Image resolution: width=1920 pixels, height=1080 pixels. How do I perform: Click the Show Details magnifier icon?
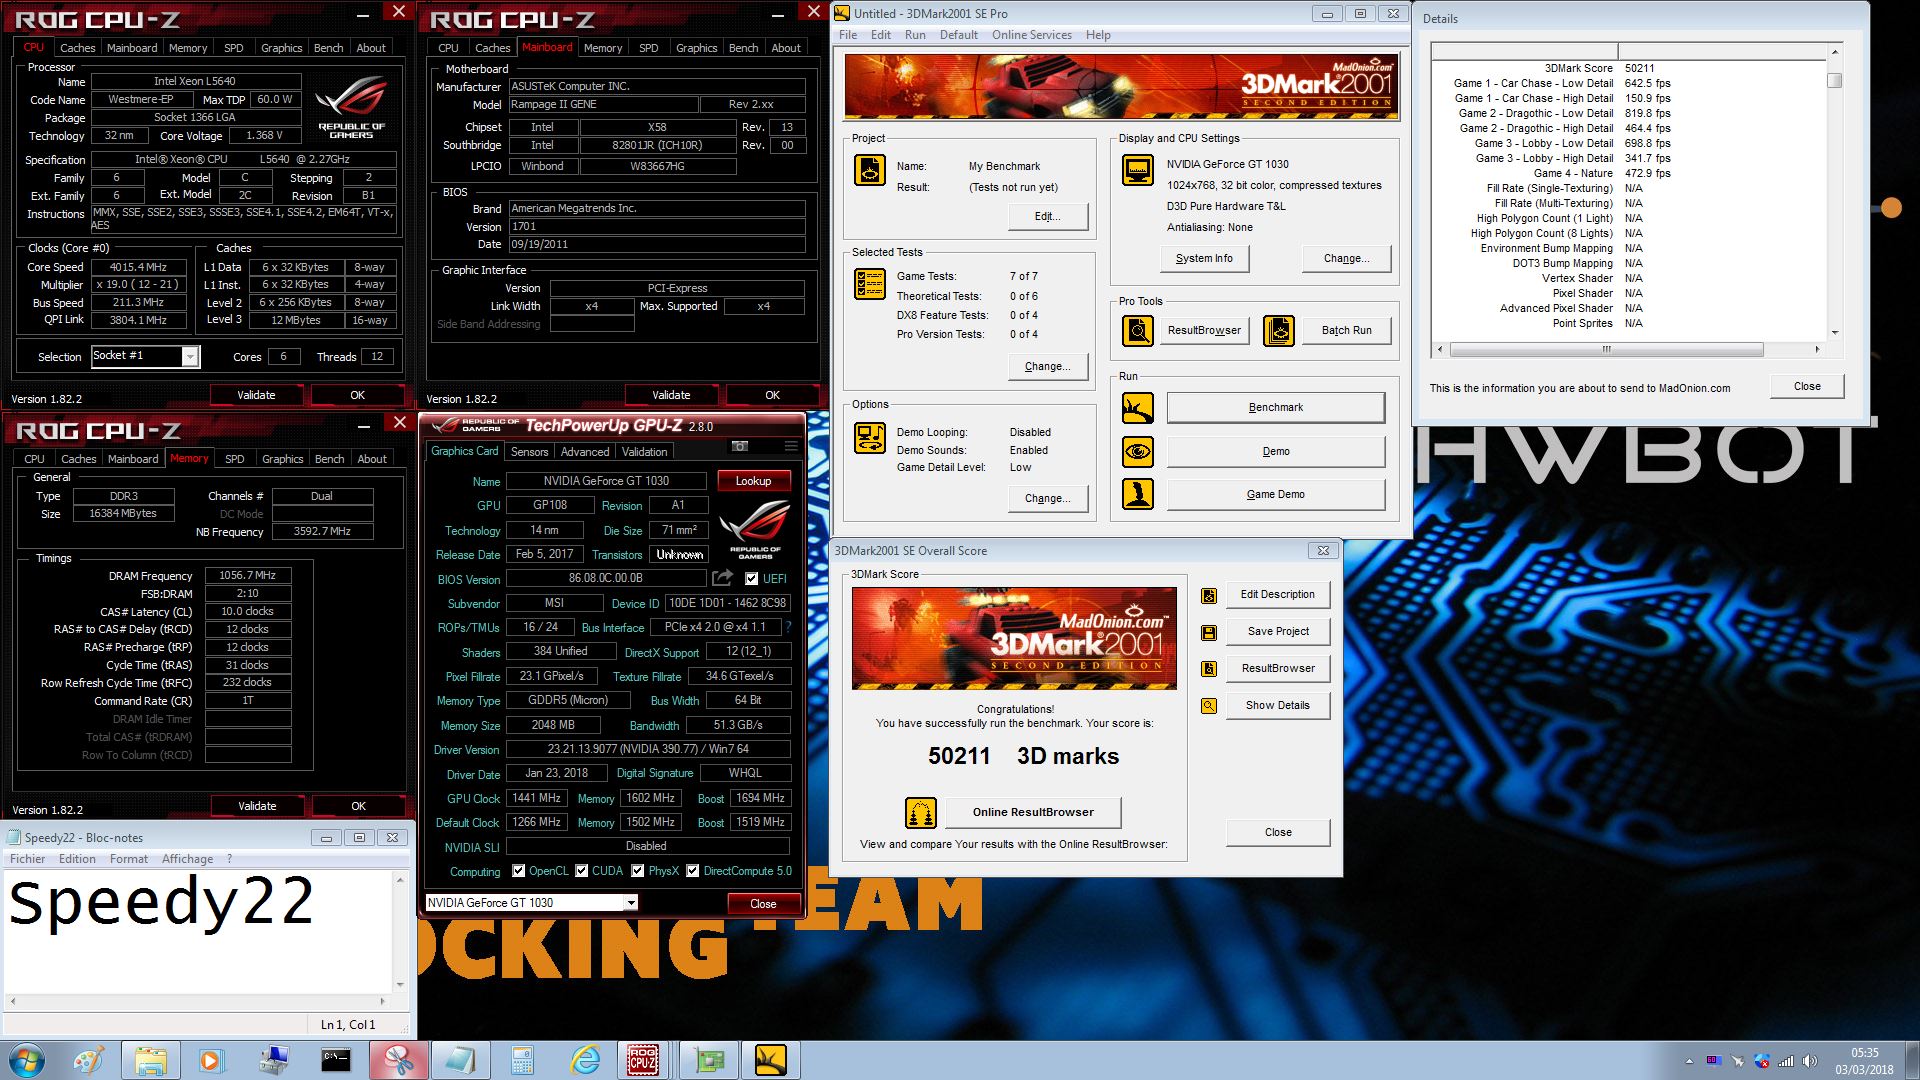click(x=1209, y=705)
